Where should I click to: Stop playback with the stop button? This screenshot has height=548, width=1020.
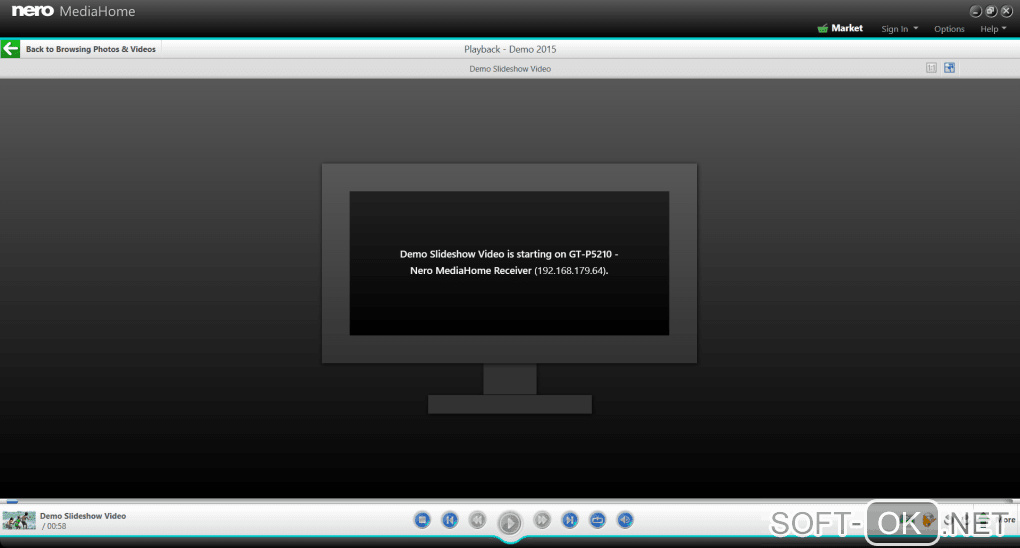(422, 520)
